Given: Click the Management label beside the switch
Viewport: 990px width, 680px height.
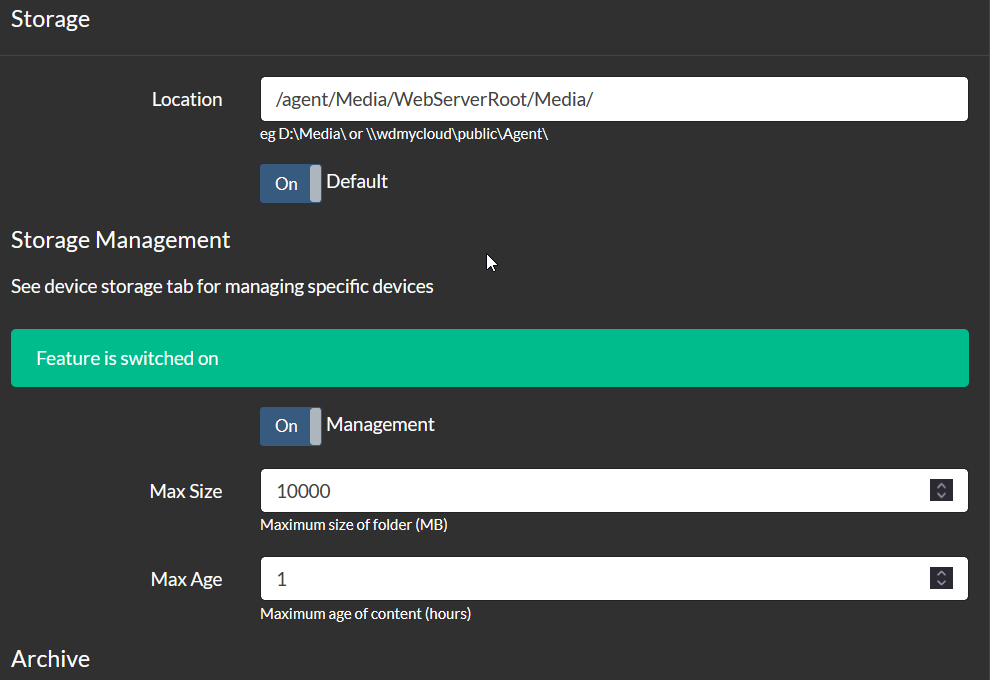Looking at the screenshot, I should 380,425.
